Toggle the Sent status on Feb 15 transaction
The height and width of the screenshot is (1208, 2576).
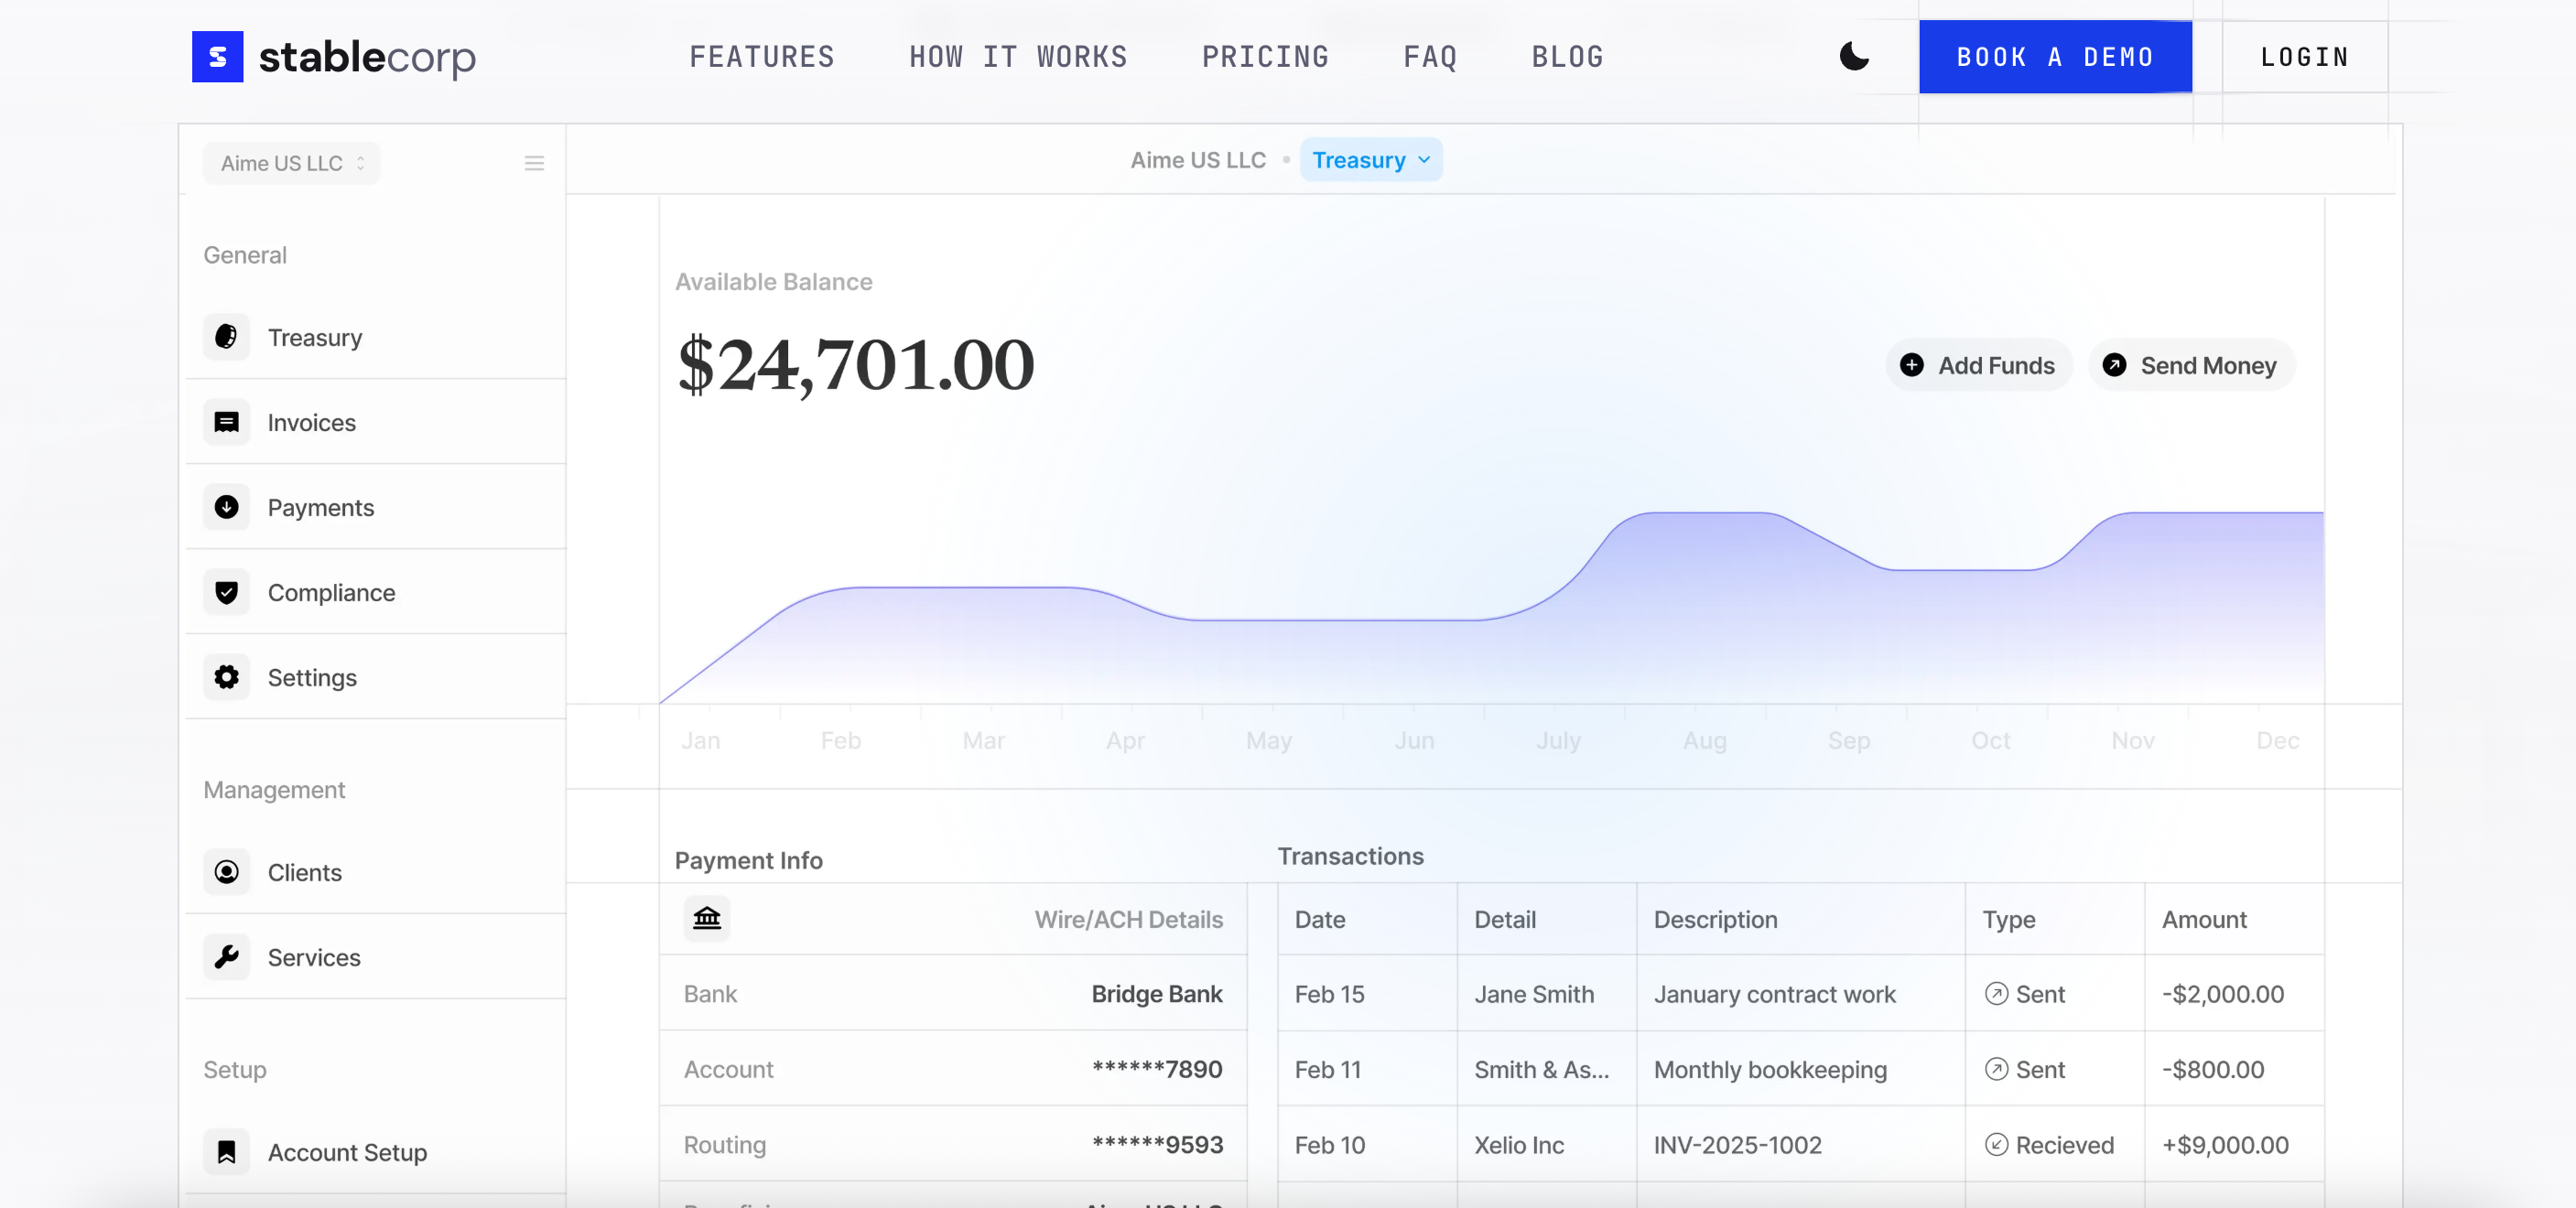(2025, 993)
